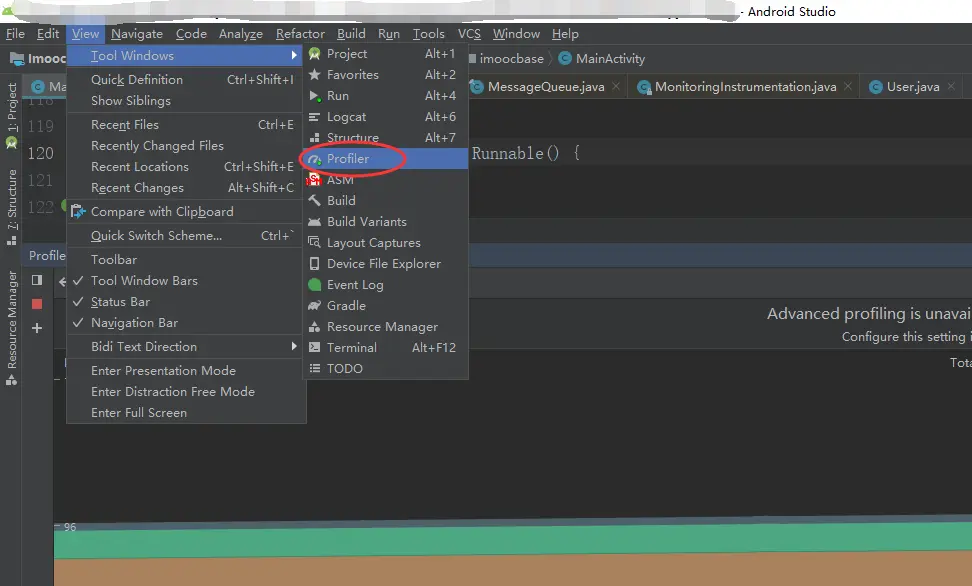Select Quick Definition menu item
This screenshot has height=586, width=972.
point(186,80)
